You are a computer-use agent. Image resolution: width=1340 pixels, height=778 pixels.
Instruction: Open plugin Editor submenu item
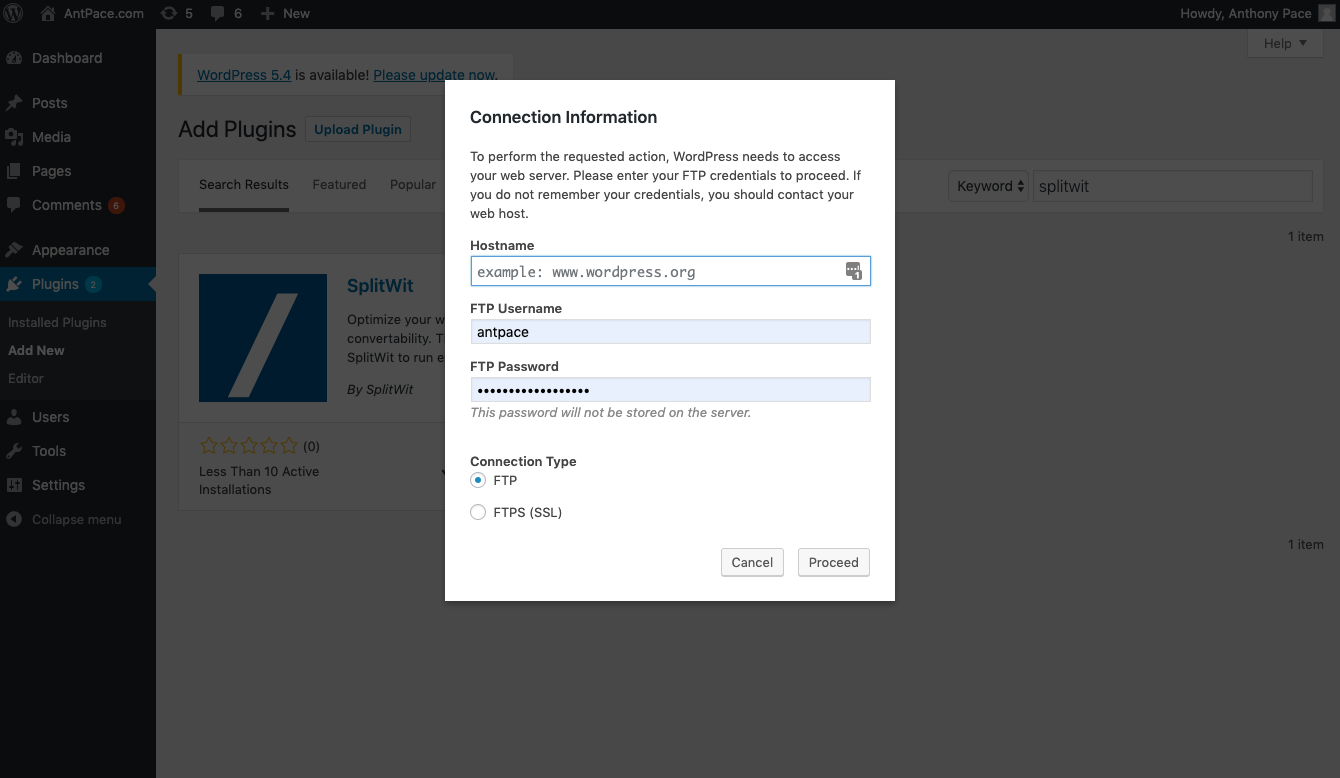(x=26, y=378)
